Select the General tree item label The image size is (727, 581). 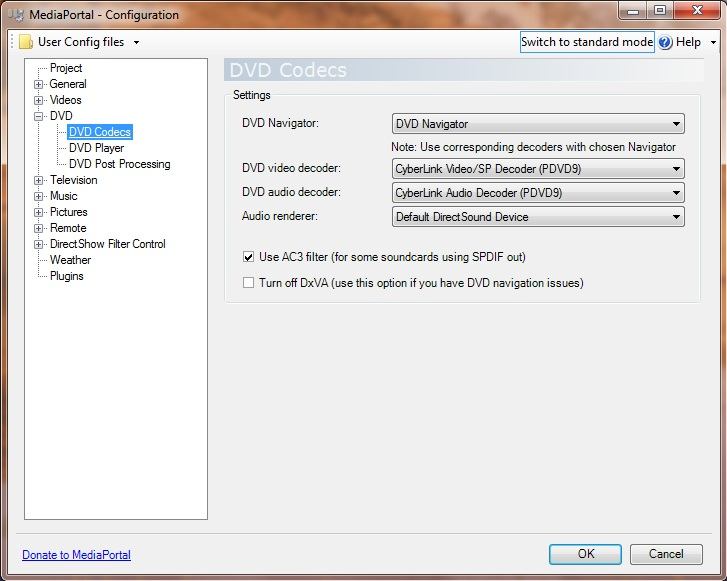(68, 84)
